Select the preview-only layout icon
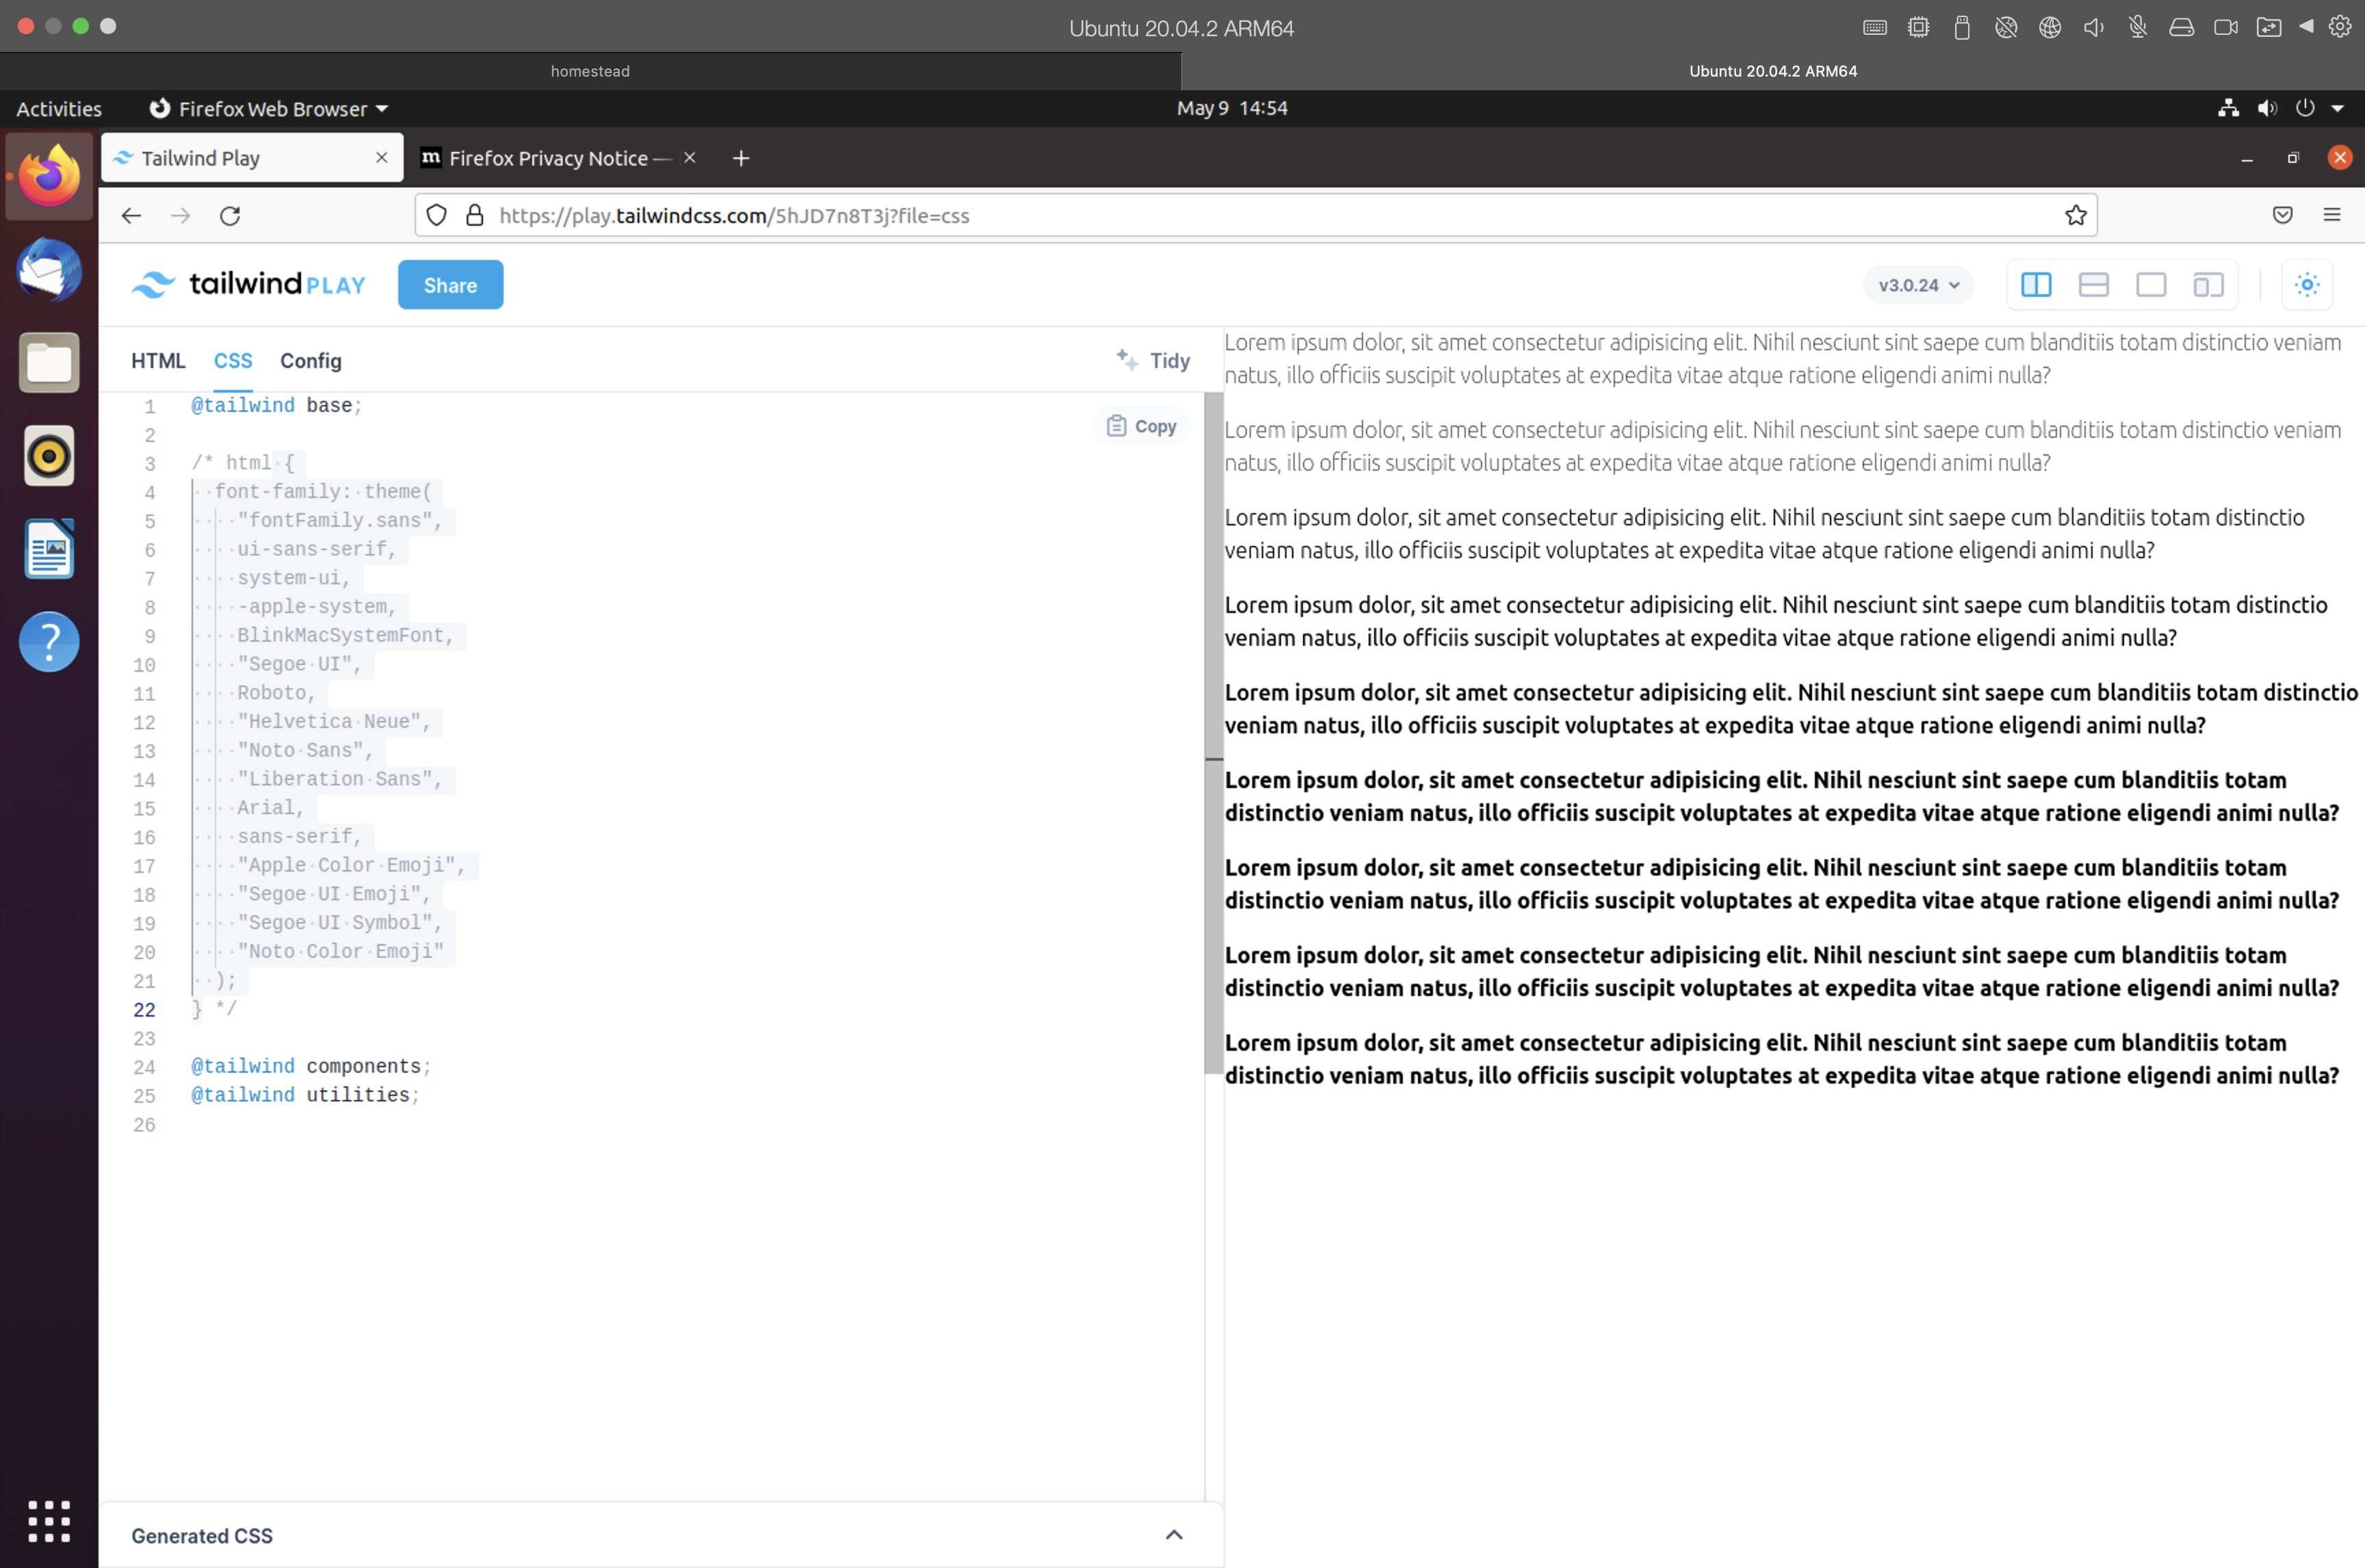The width and height of the screenshot is (2365, 1568). [x=2151, y=284]
